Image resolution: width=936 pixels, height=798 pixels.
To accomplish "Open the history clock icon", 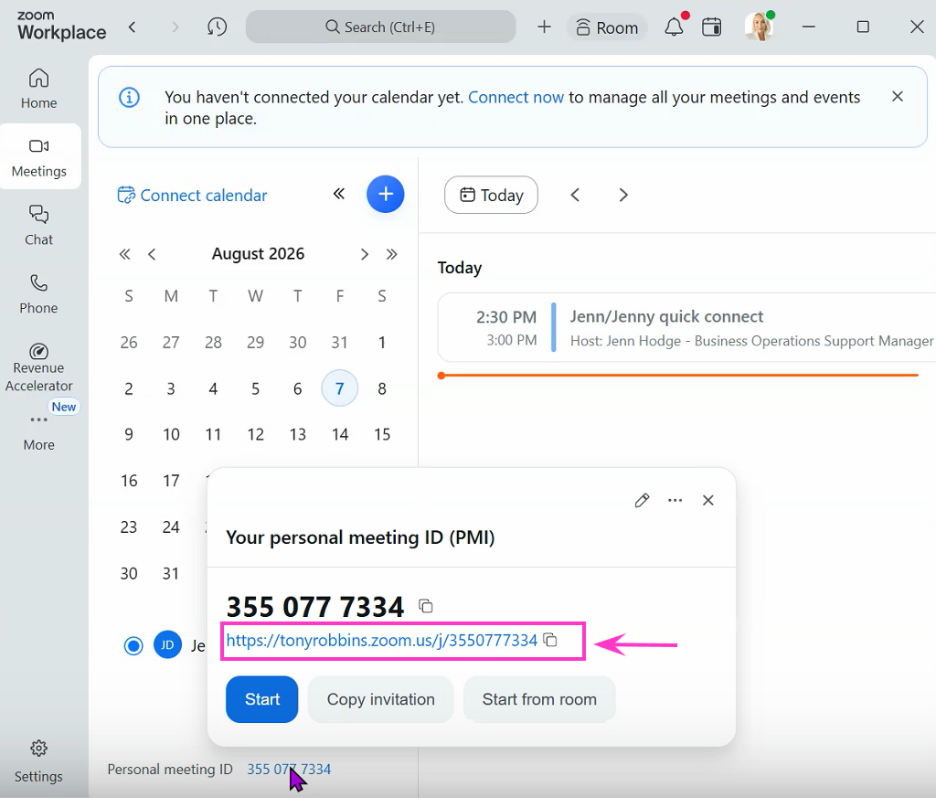I will click(217, 27).
